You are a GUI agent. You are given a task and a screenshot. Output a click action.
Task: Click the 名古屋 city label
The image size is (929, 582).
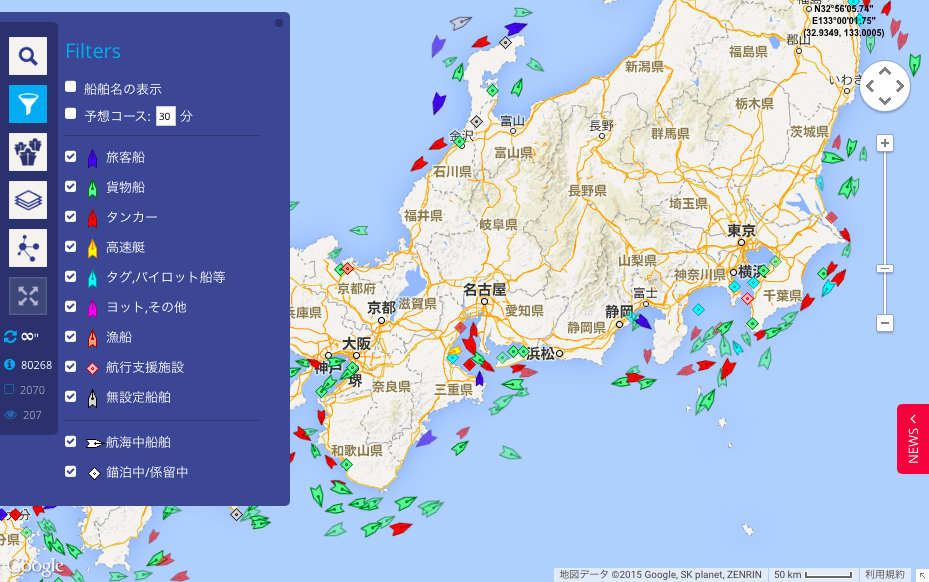485,290
